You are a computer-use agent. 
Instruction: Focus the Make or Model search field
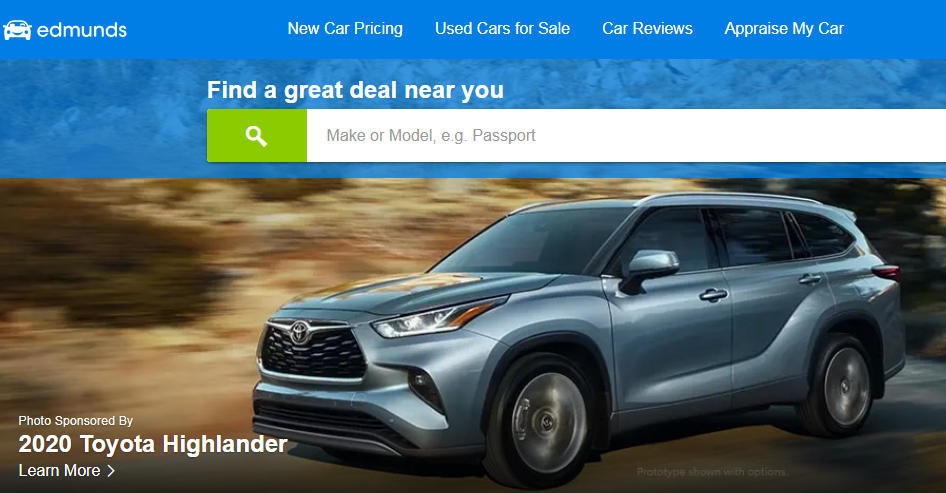(626, 136)
